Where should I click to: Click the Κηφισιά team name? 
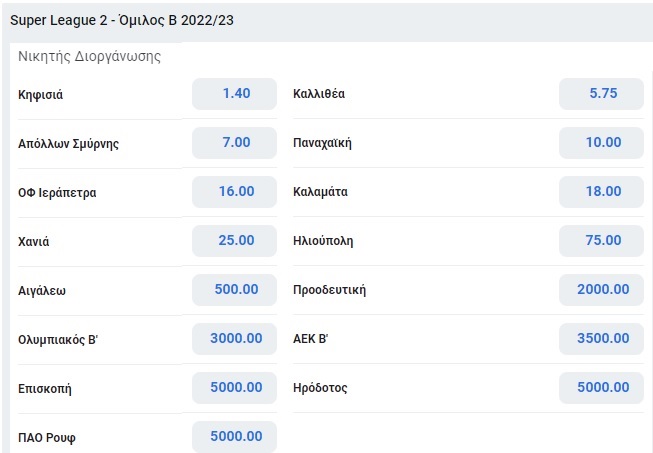(x=40, y=95)
